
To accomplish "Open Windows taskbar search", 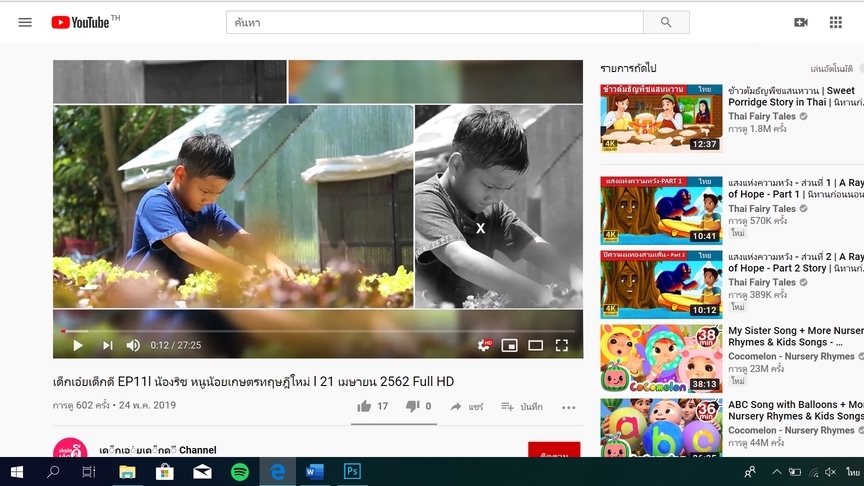I will click(53, 472).
